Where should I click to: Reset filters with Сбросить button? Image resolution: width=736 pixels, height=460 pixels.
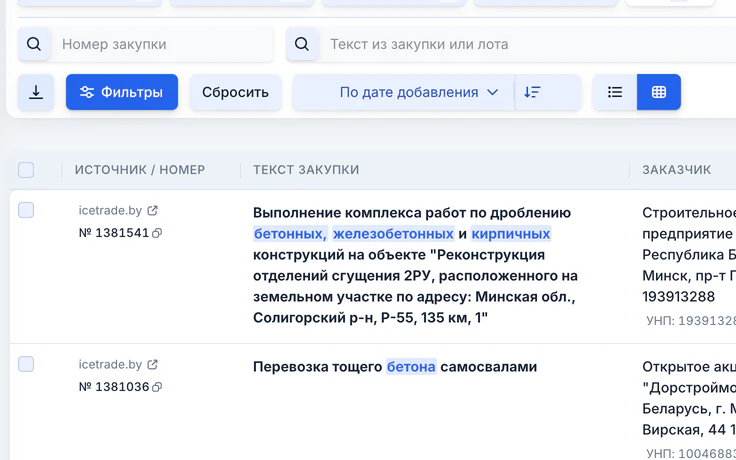pos(235,92)
